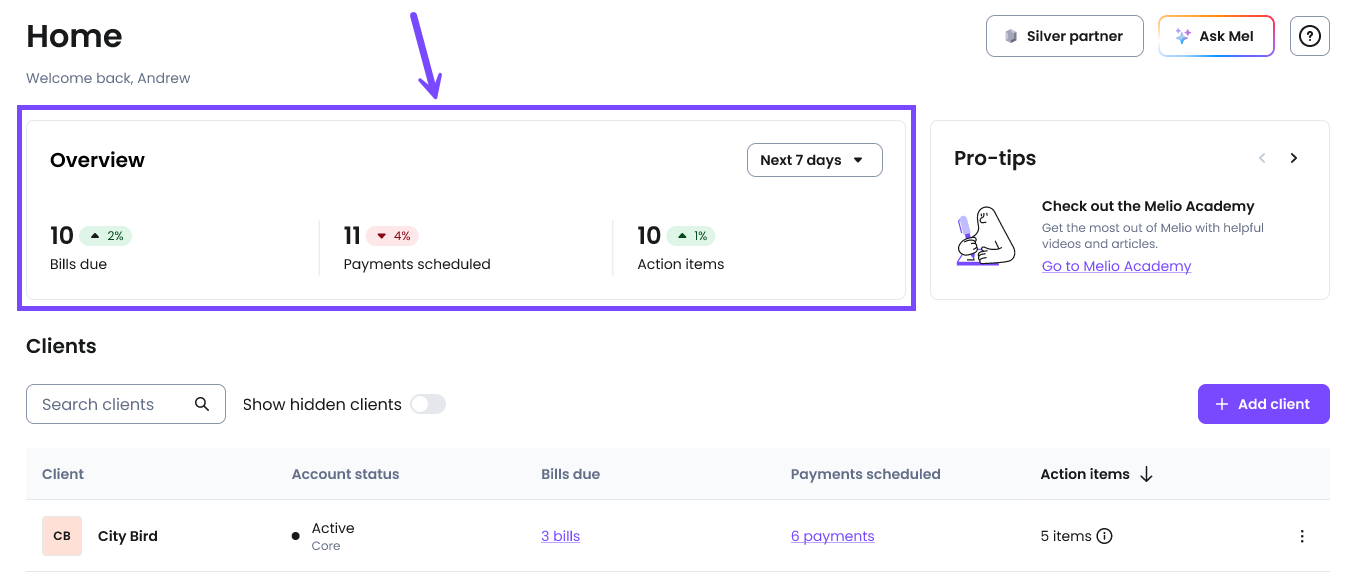Open the 6 payments link
This screenshot has width=1357, height=579.
pos(832,536)
